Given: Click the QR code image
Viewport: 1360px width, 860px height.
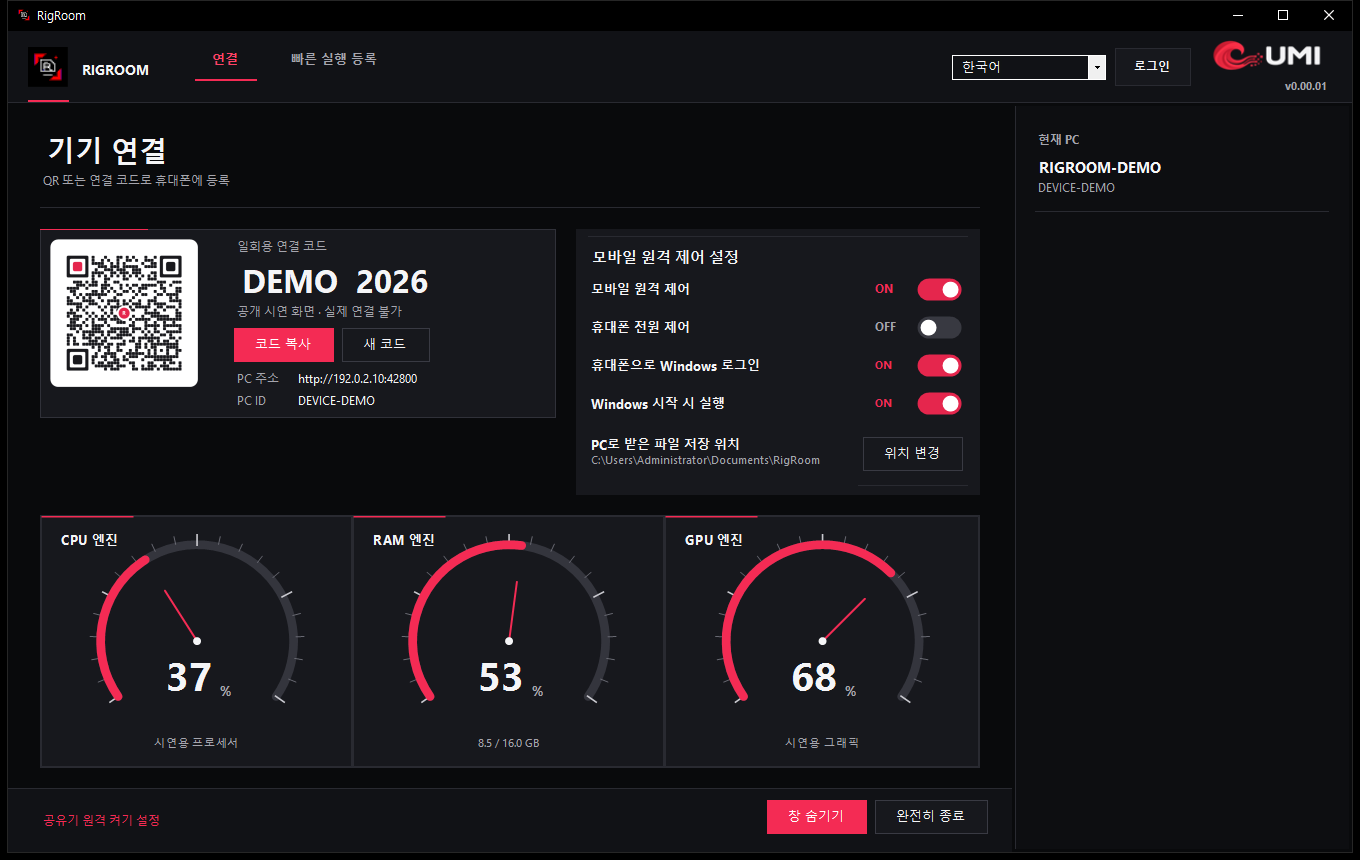Looking at the screenshot, I should [124, 313].
